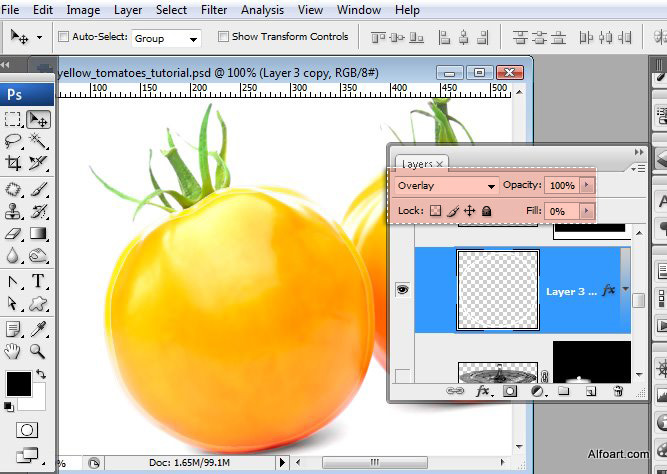Open the Analysis menu
Image resolution: width=667 pixels, height=474 pixels.
(262, 10)
